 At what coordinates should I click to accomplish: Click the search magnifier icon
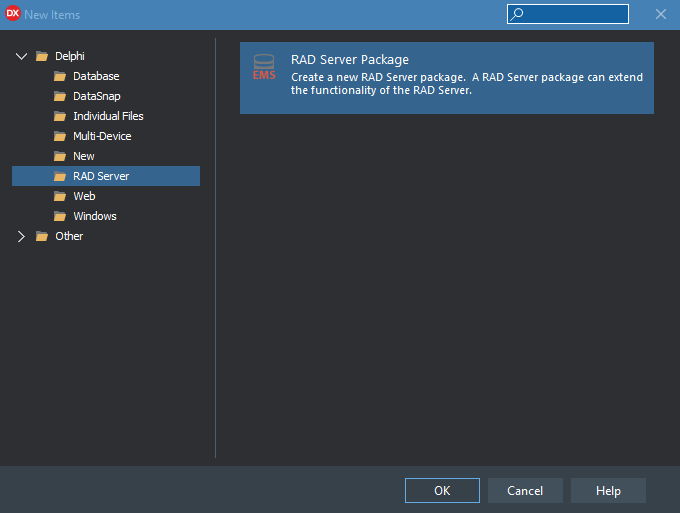click(517, 14)
